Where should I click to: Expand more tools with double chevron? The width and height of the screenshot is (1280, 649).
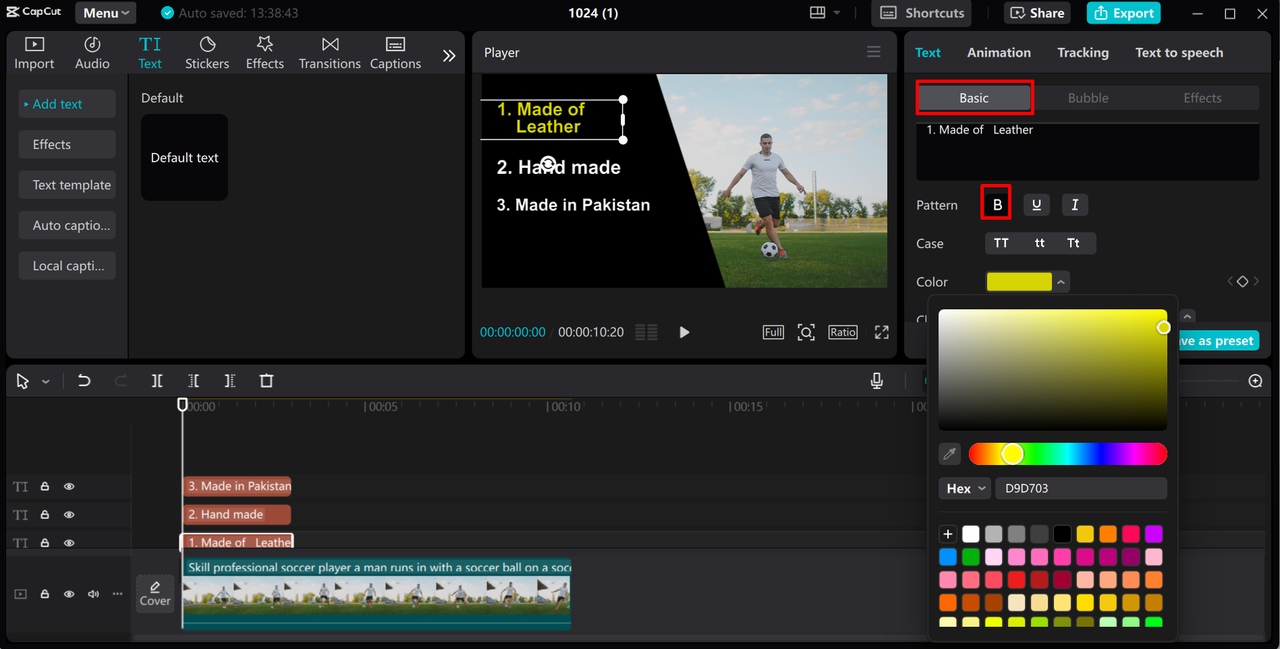tap(449, 56)
